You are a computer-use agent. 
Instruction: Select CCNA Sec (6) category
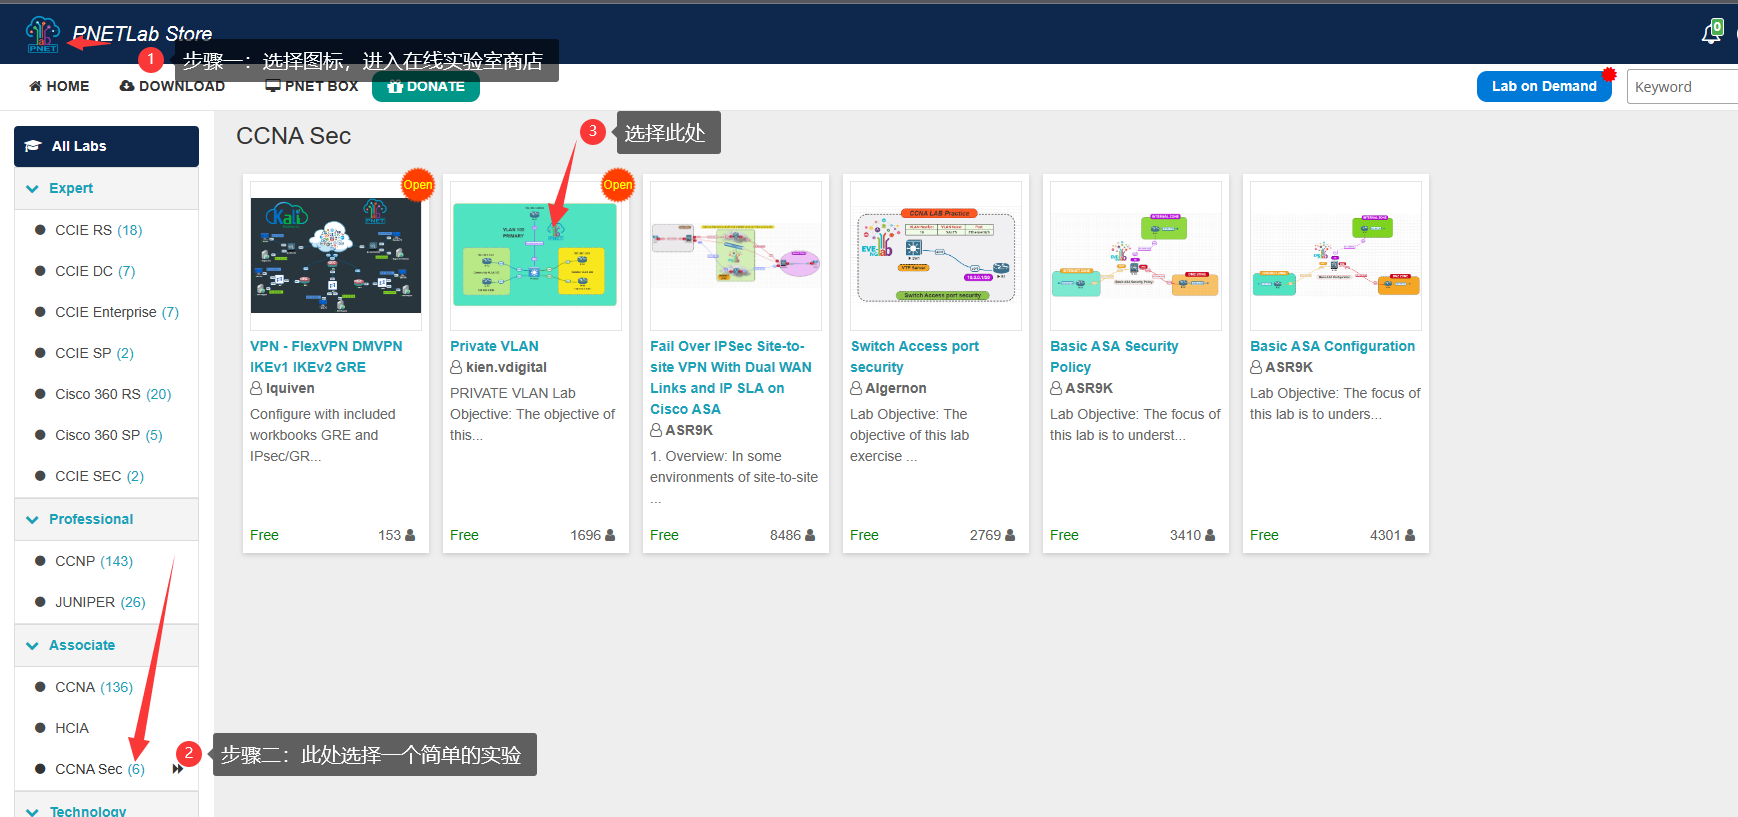click(99, 769)
